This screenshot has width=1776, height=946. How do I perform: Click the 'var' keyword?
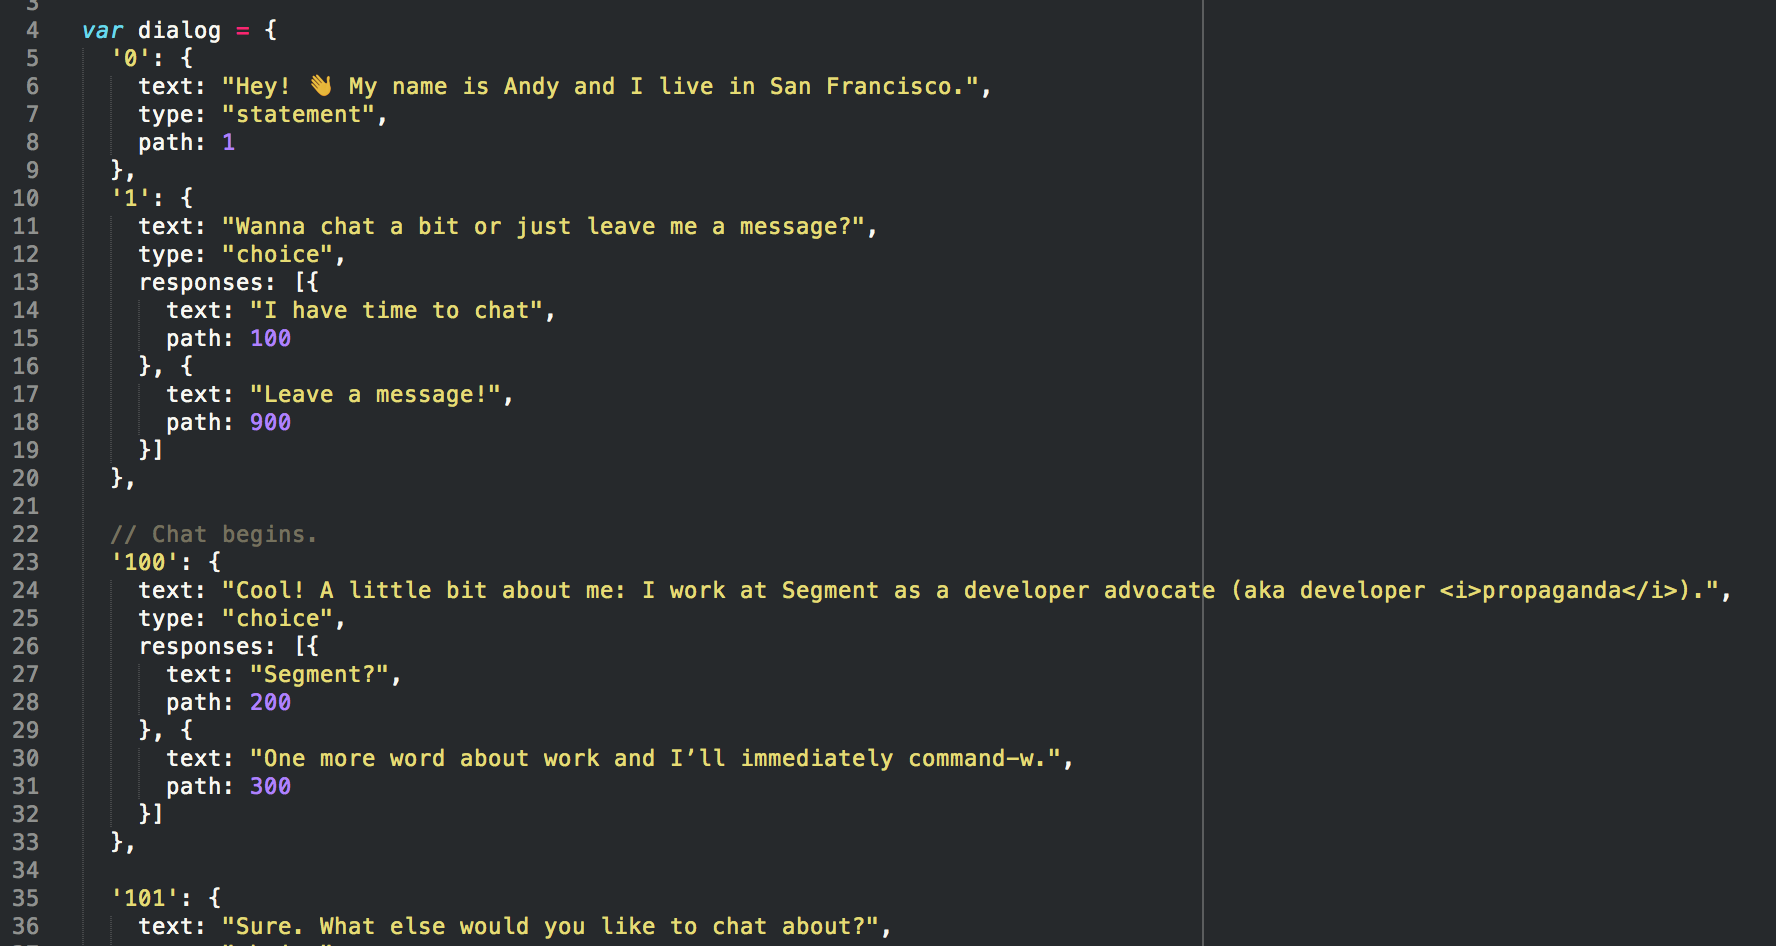[x=102, y=30]
